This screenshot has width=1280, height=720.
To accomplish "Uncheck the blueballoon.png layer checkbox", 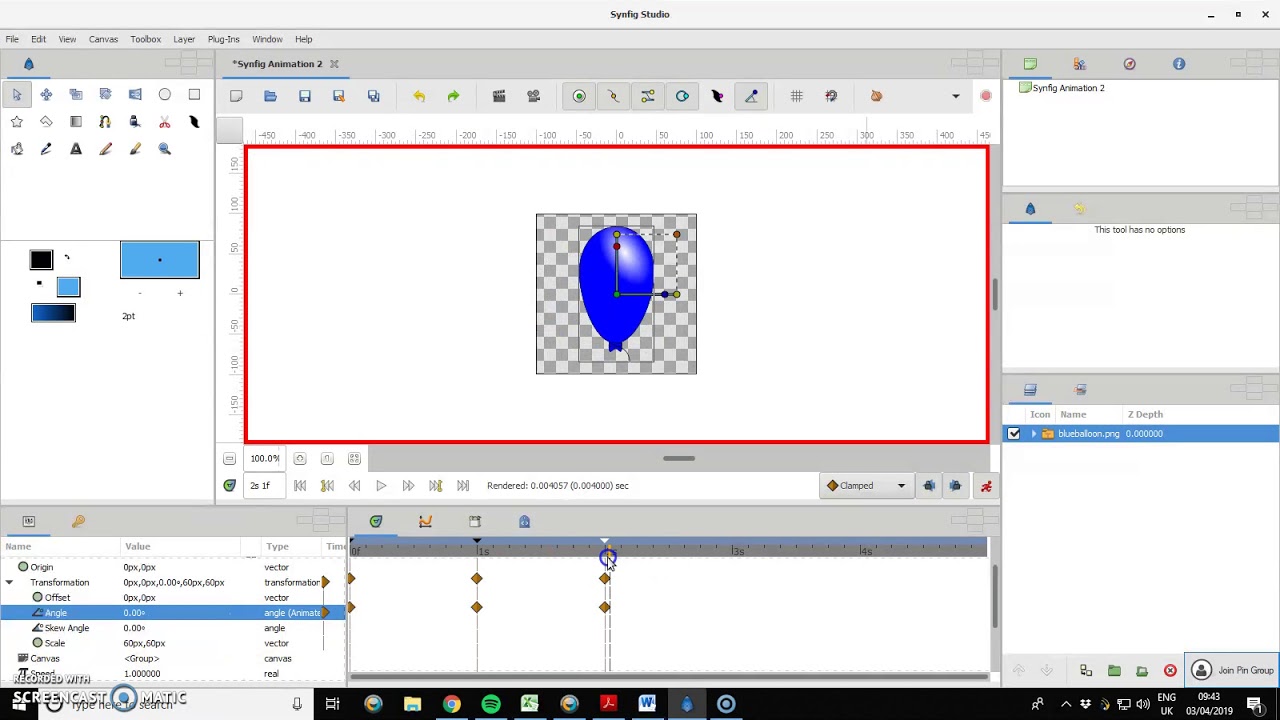I will (1014, 434).
